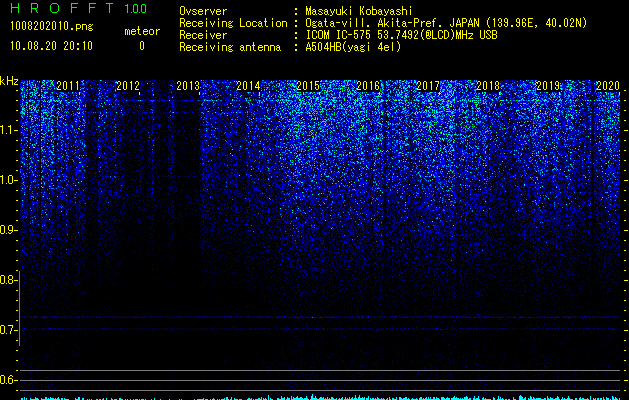This screenshot has width=629, height=400.
Task: Click the 2012 time marker
Action: click(x=128, y=86)
